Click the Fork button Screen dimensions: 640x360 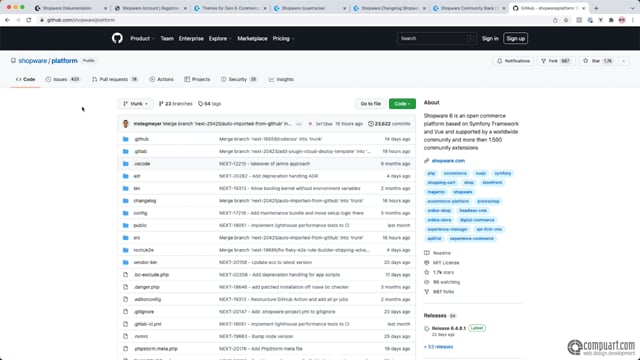556,61
